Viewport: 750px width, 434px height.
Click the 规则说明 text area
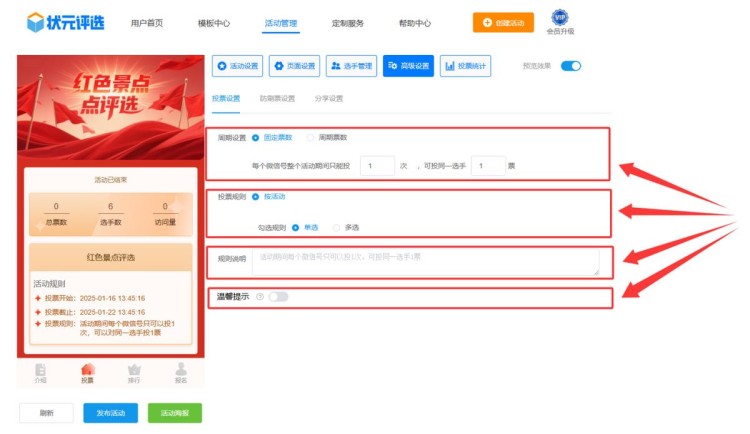point(425,261)
